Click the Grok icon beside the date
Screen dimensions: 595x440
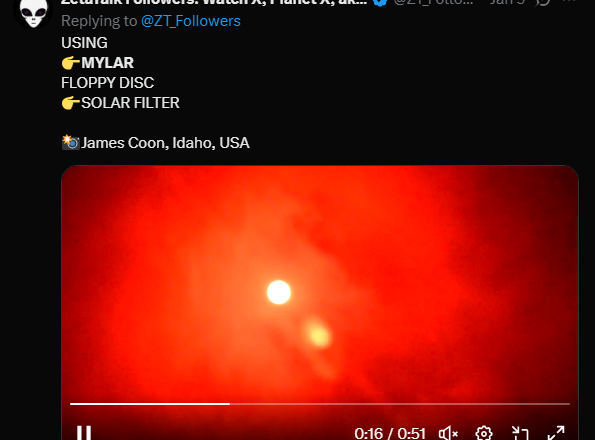coord(543,2)
